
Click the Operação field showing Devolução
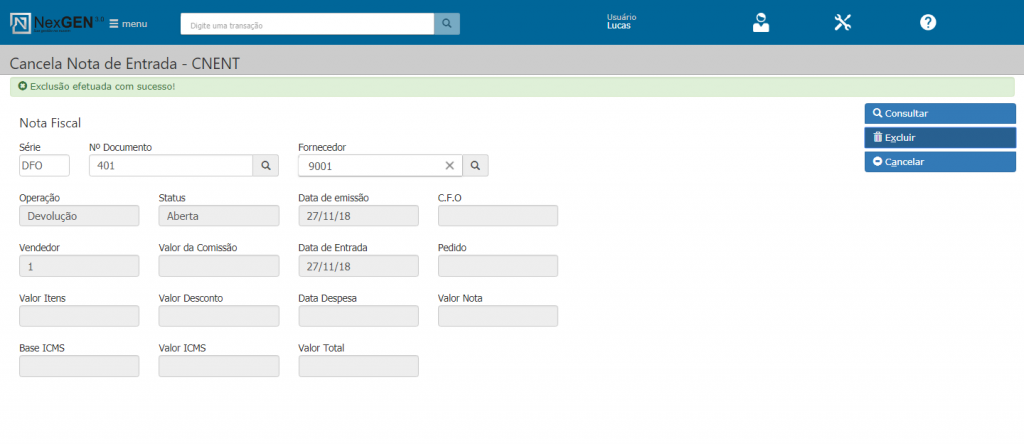click(x=79, y=216)
